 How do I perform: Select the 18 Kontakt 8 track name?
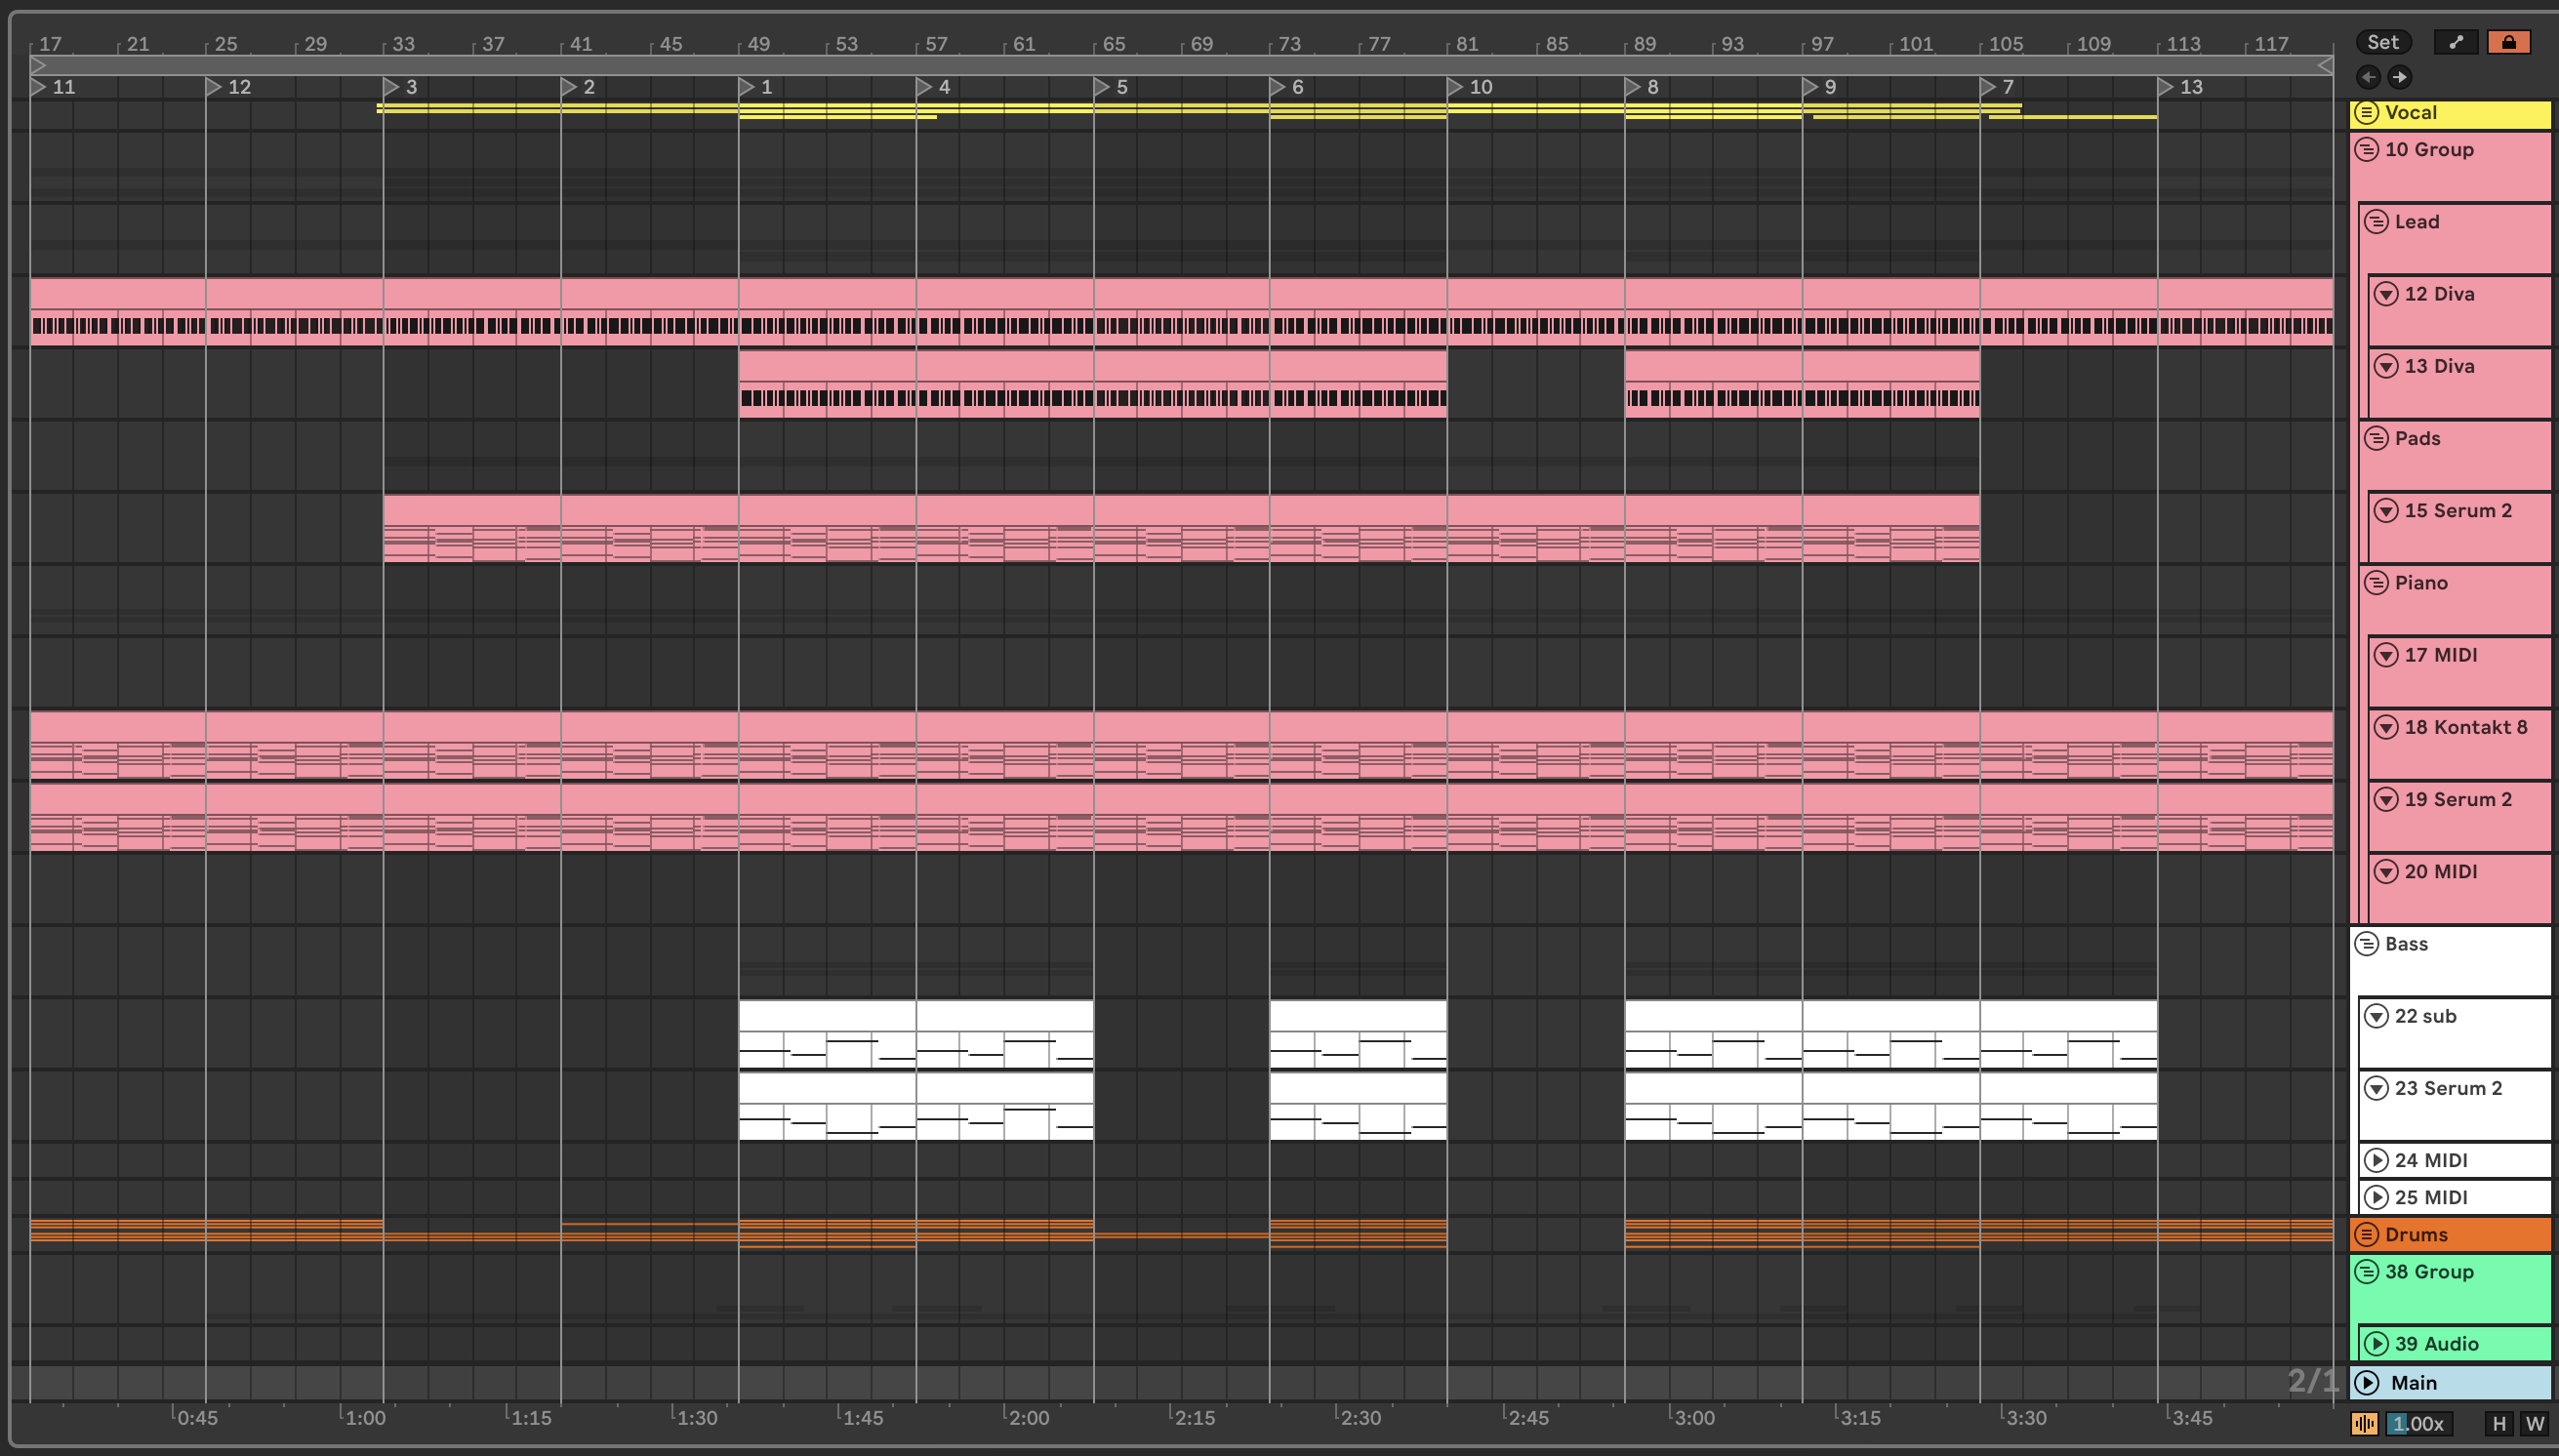click(2465, 727)
